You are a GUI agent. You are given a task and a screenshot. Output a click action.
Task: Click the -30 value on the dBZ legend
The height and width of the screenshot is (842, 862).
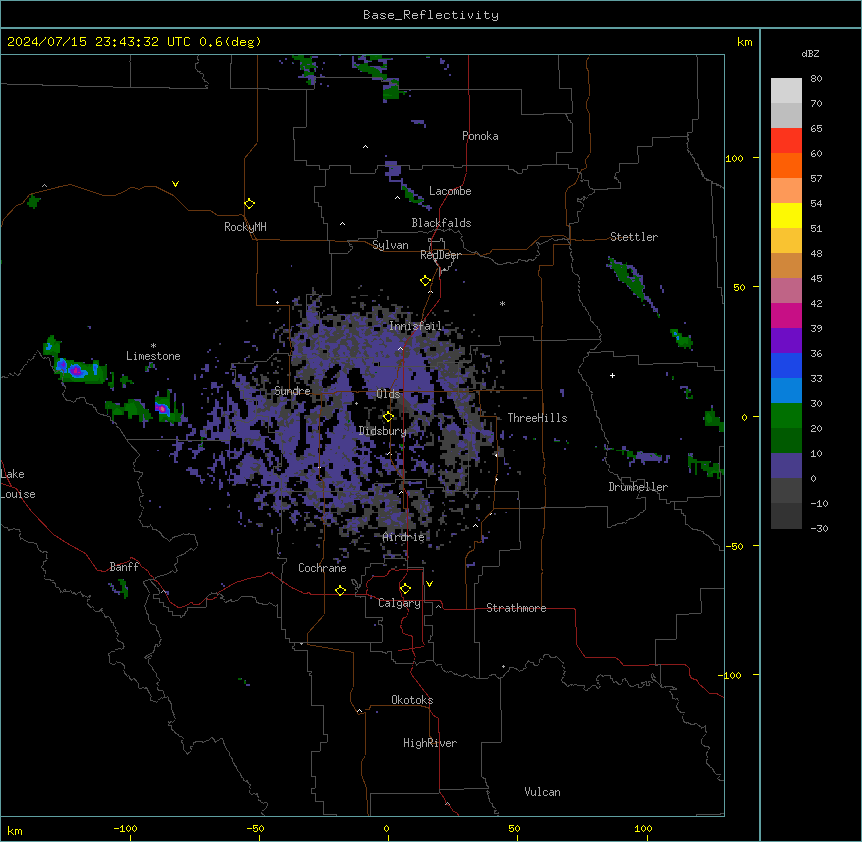coord(819,528)
